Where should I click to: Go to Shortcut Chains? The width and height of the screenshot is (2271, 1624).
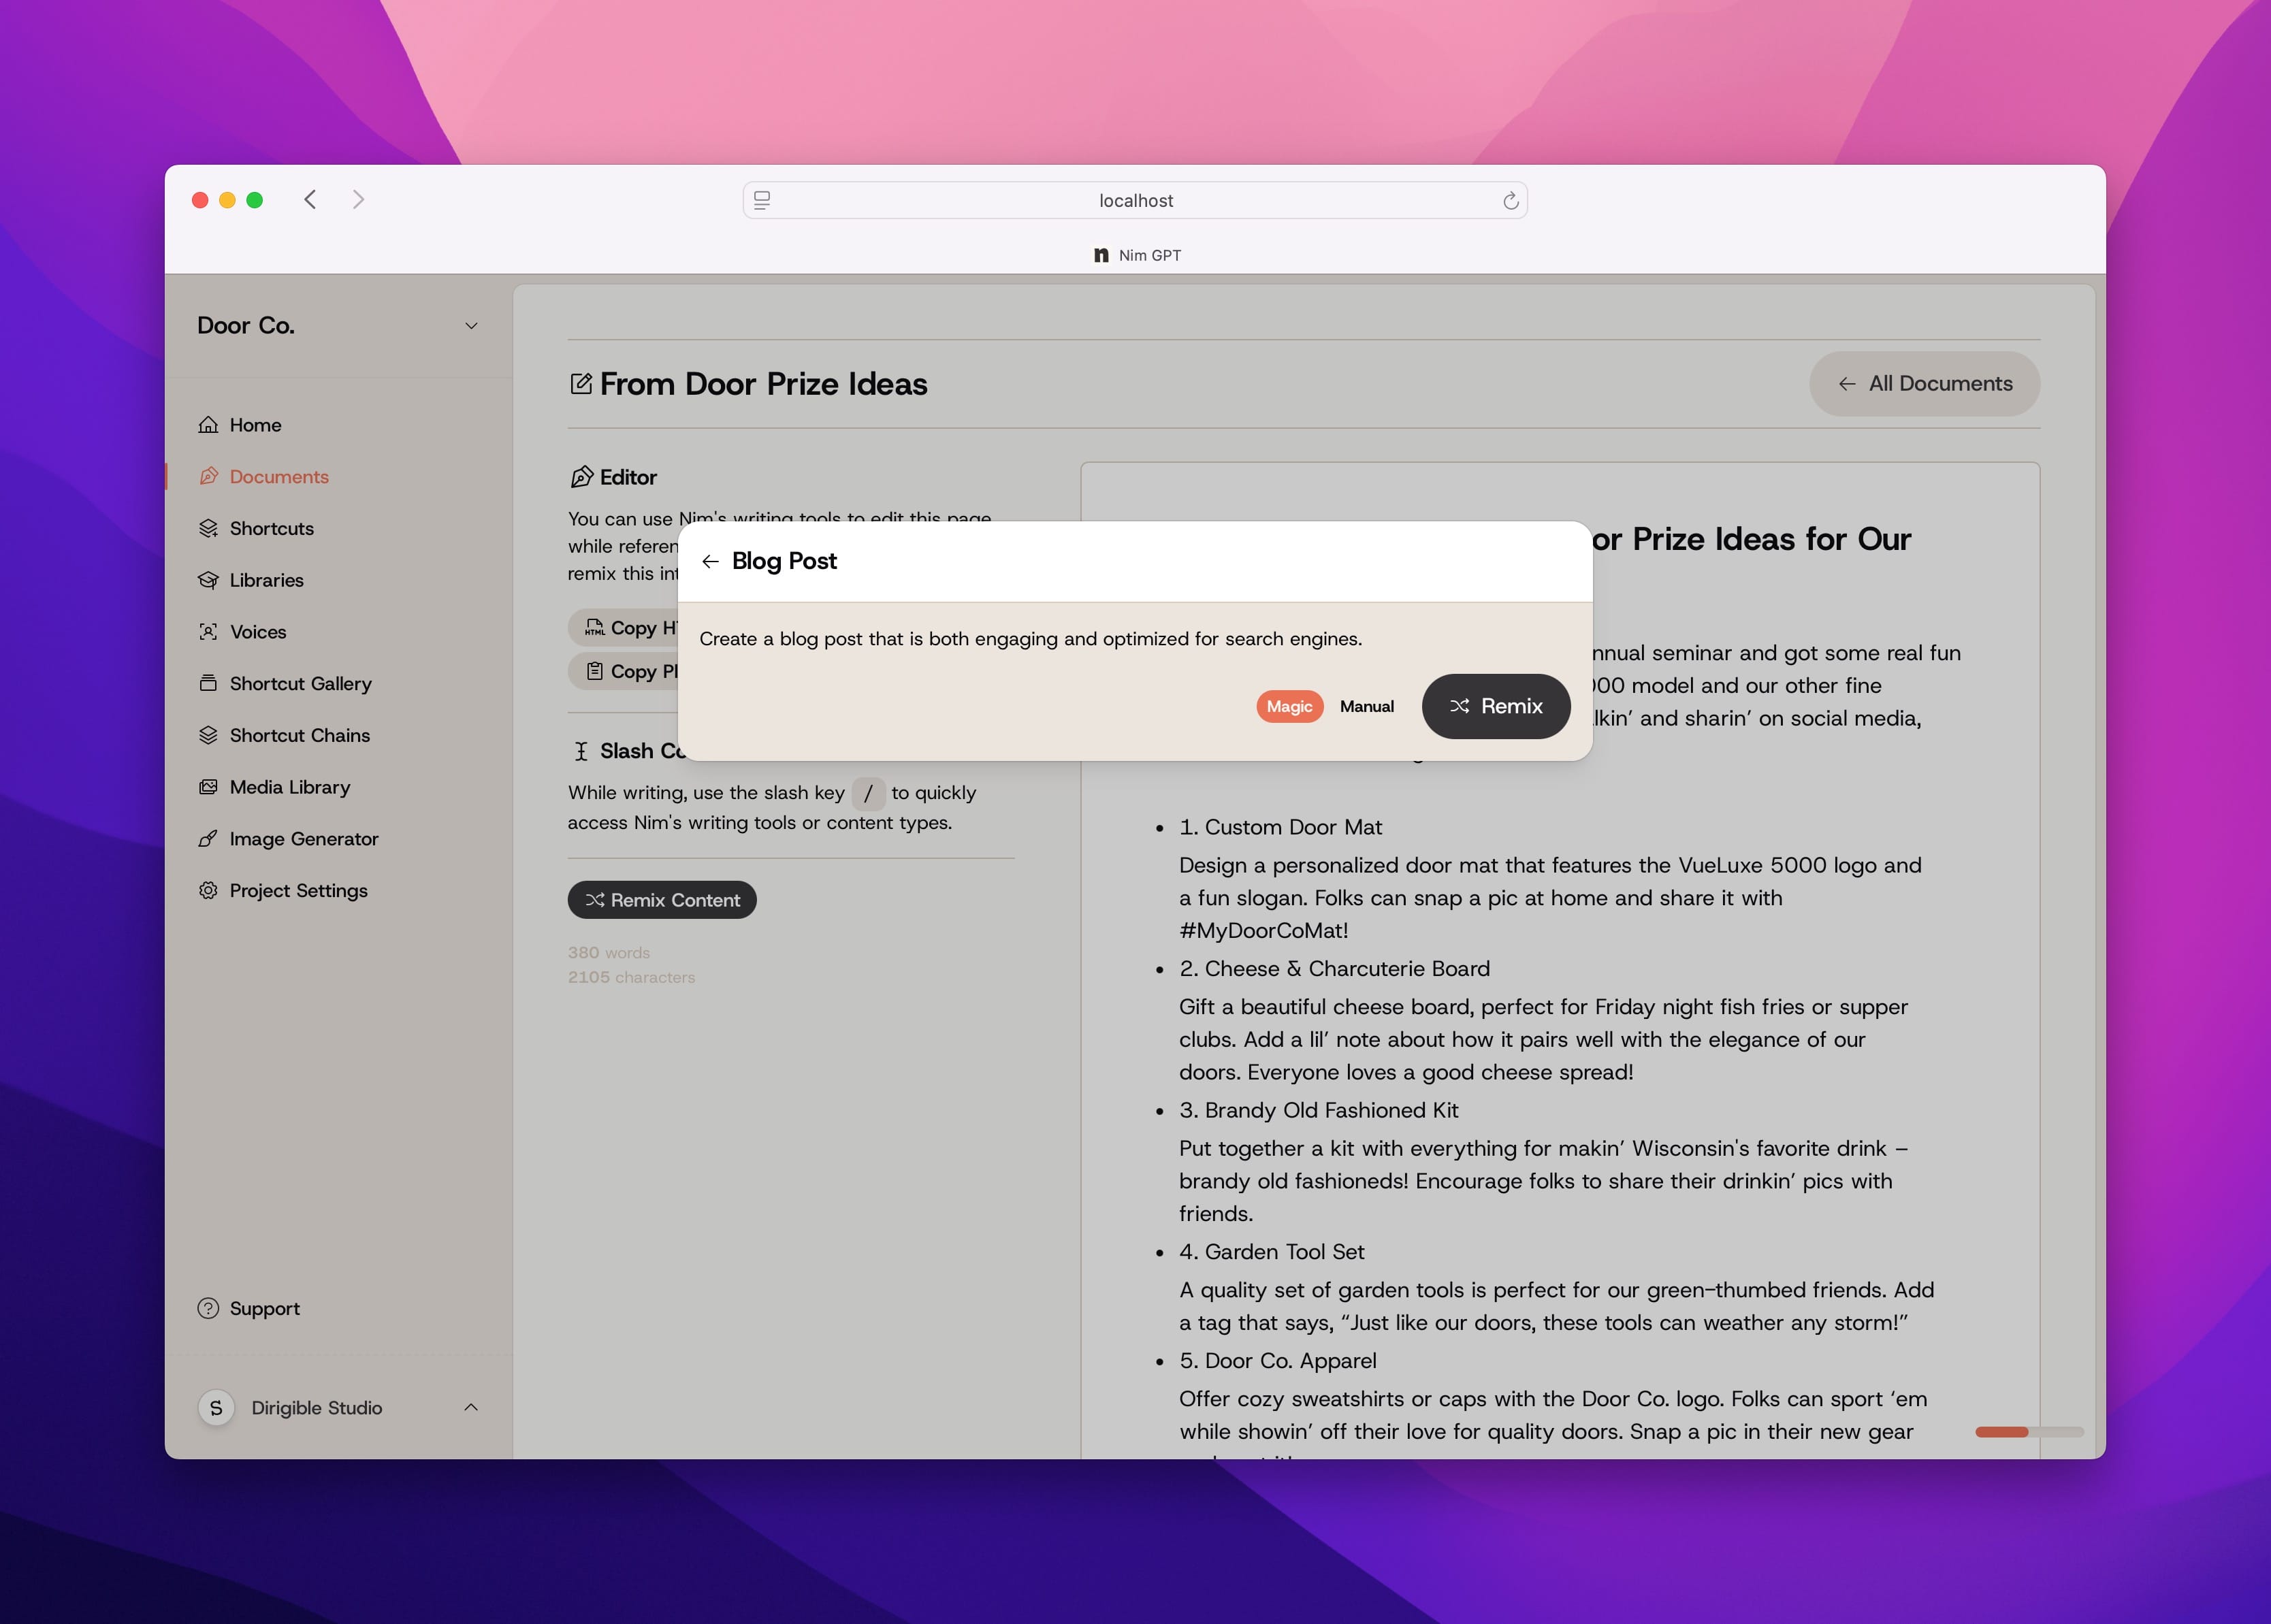[299, 735]
